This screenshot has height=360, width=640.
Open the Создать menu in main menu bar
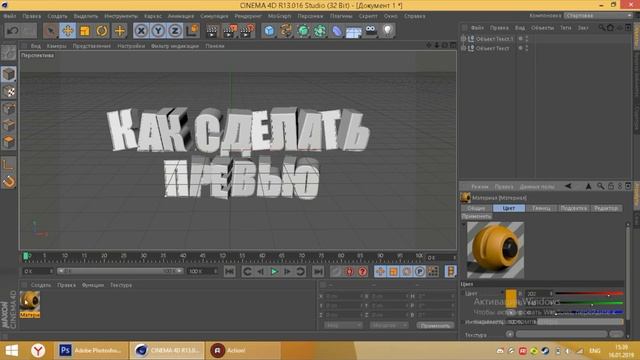(57, 16)
